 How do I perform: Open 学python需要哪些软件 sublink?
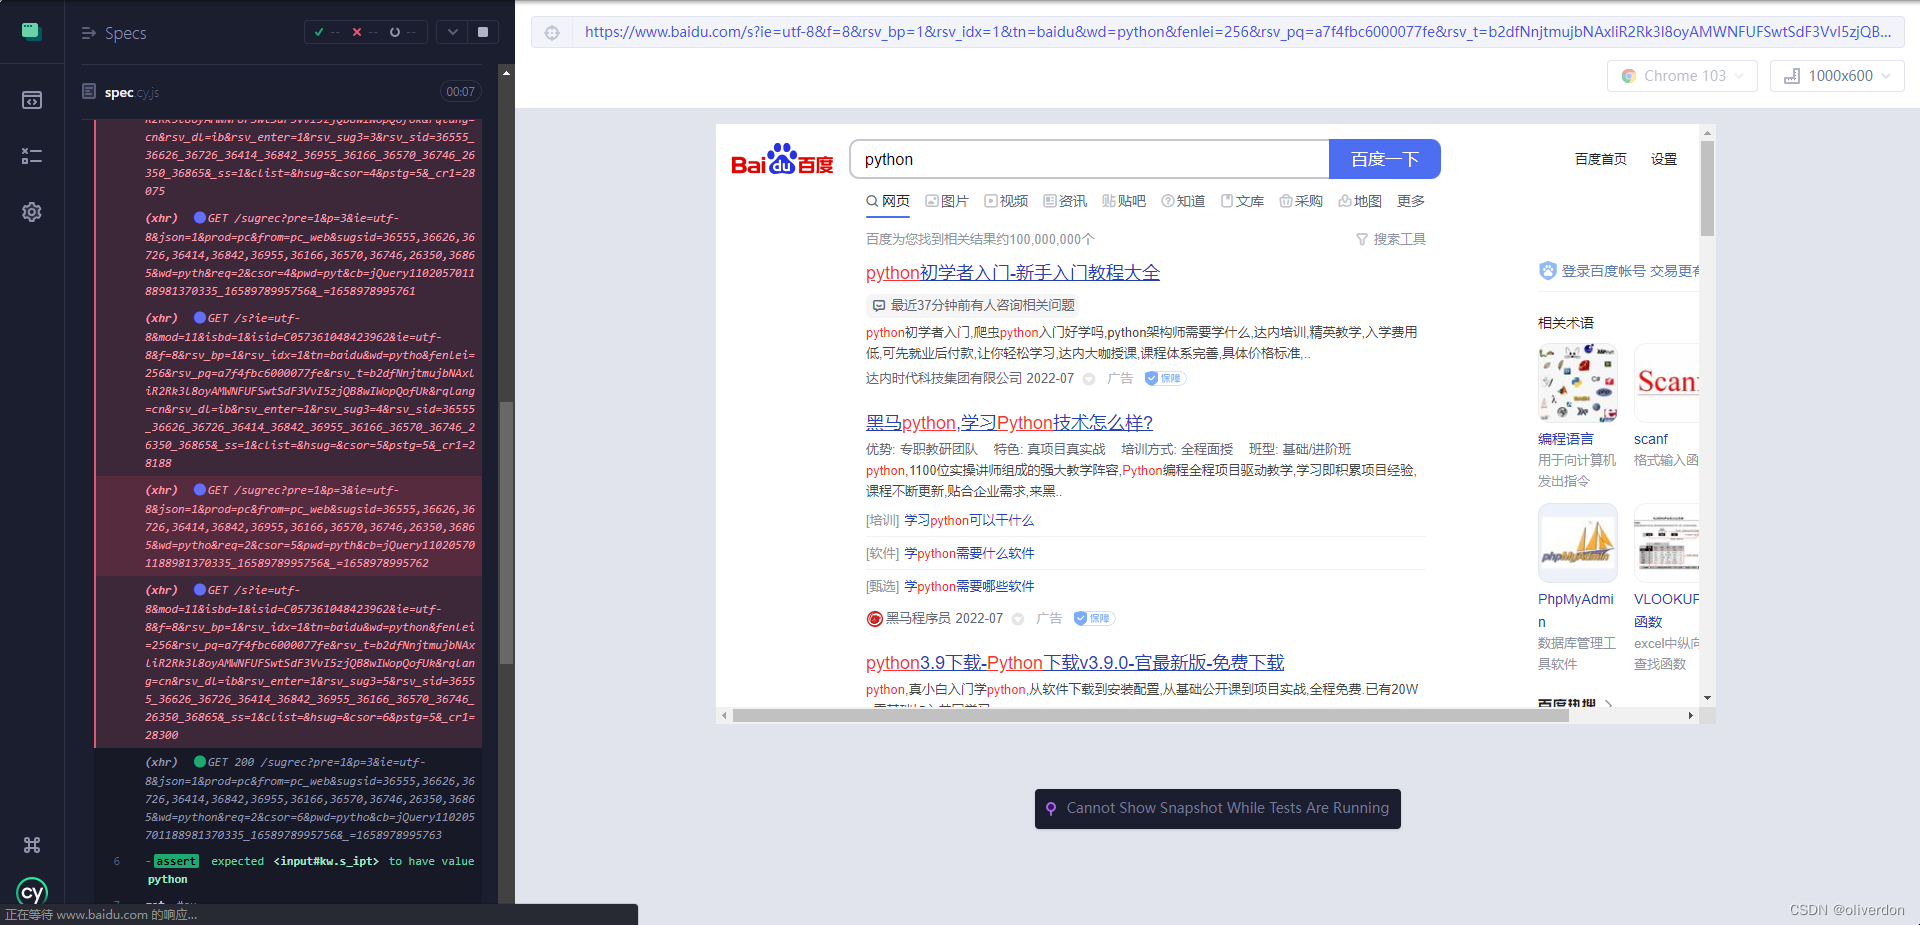coord(969,586)
